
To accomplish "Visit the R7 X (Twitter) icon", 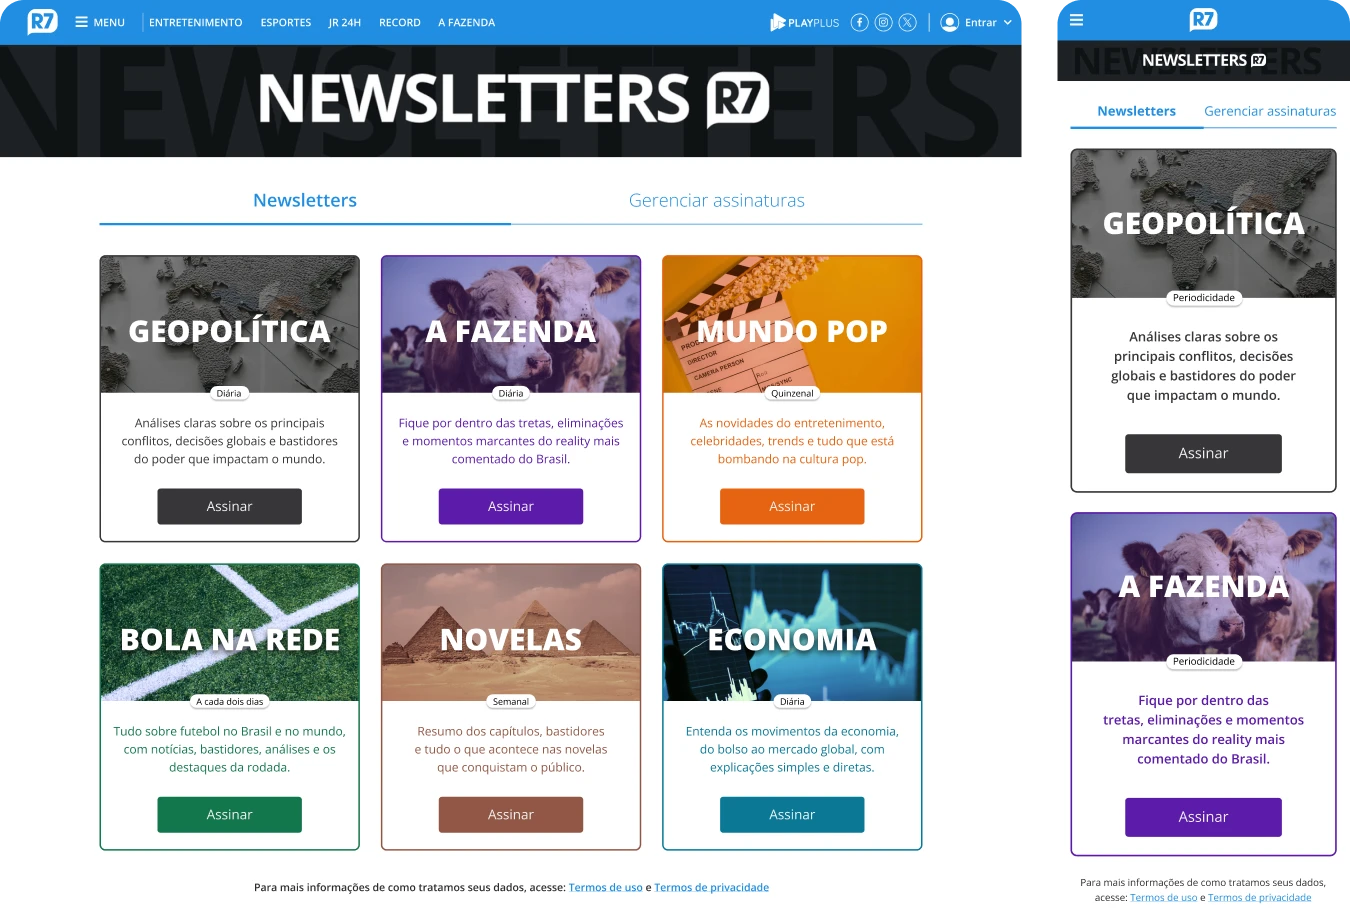I will click(907, 22).
